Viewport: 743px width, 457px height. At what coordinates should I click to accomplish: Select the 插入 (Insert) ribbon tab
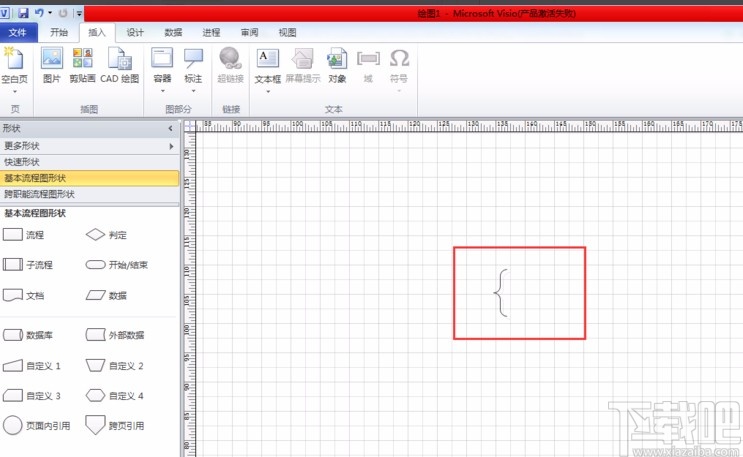(97, 32)
